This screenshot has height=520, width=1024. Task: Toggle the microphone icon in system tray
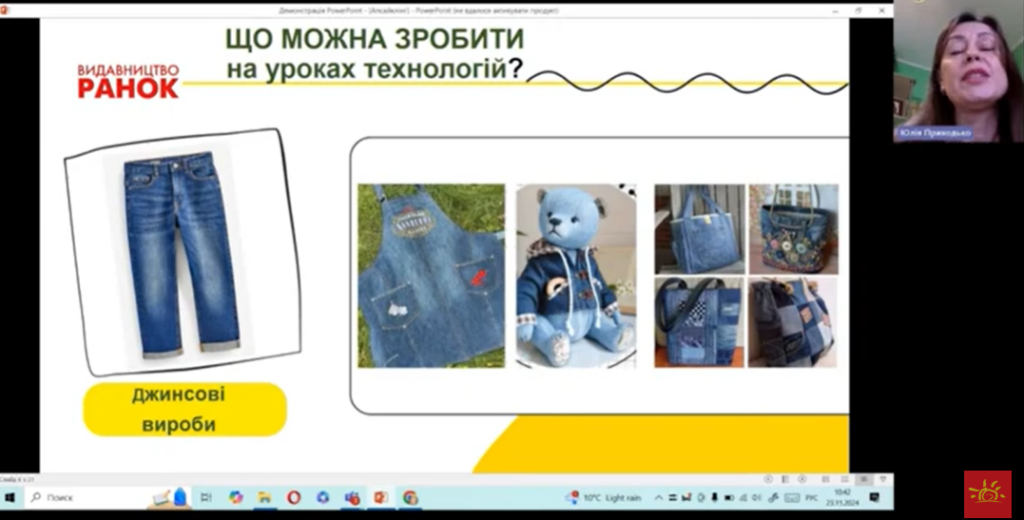click(714, 497)
